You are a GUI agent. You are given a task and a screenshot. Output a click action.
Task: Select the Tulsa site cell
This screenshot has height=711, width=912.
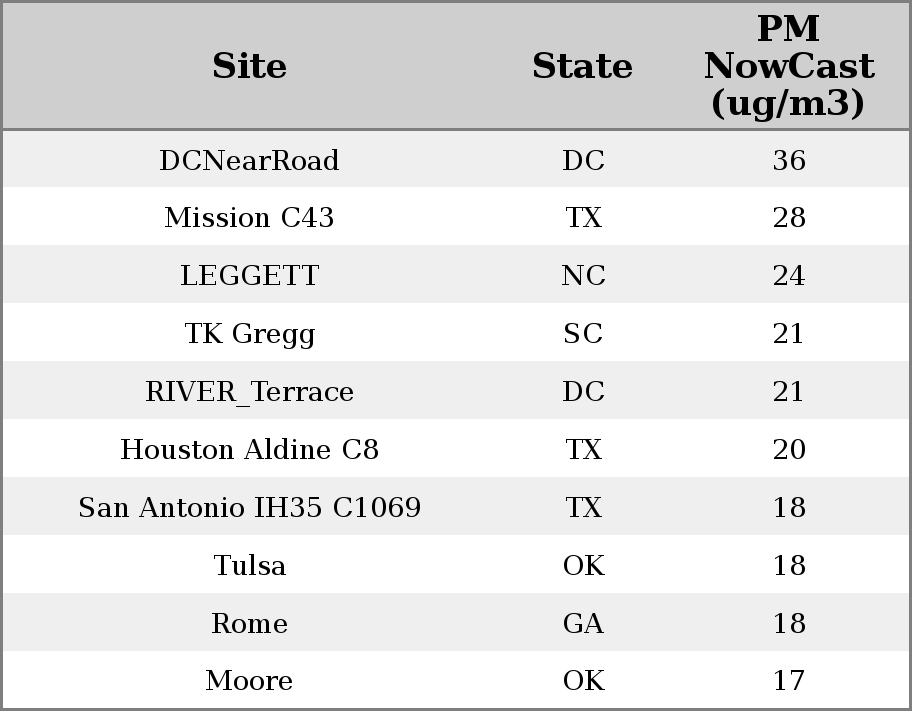click(249, 566)
